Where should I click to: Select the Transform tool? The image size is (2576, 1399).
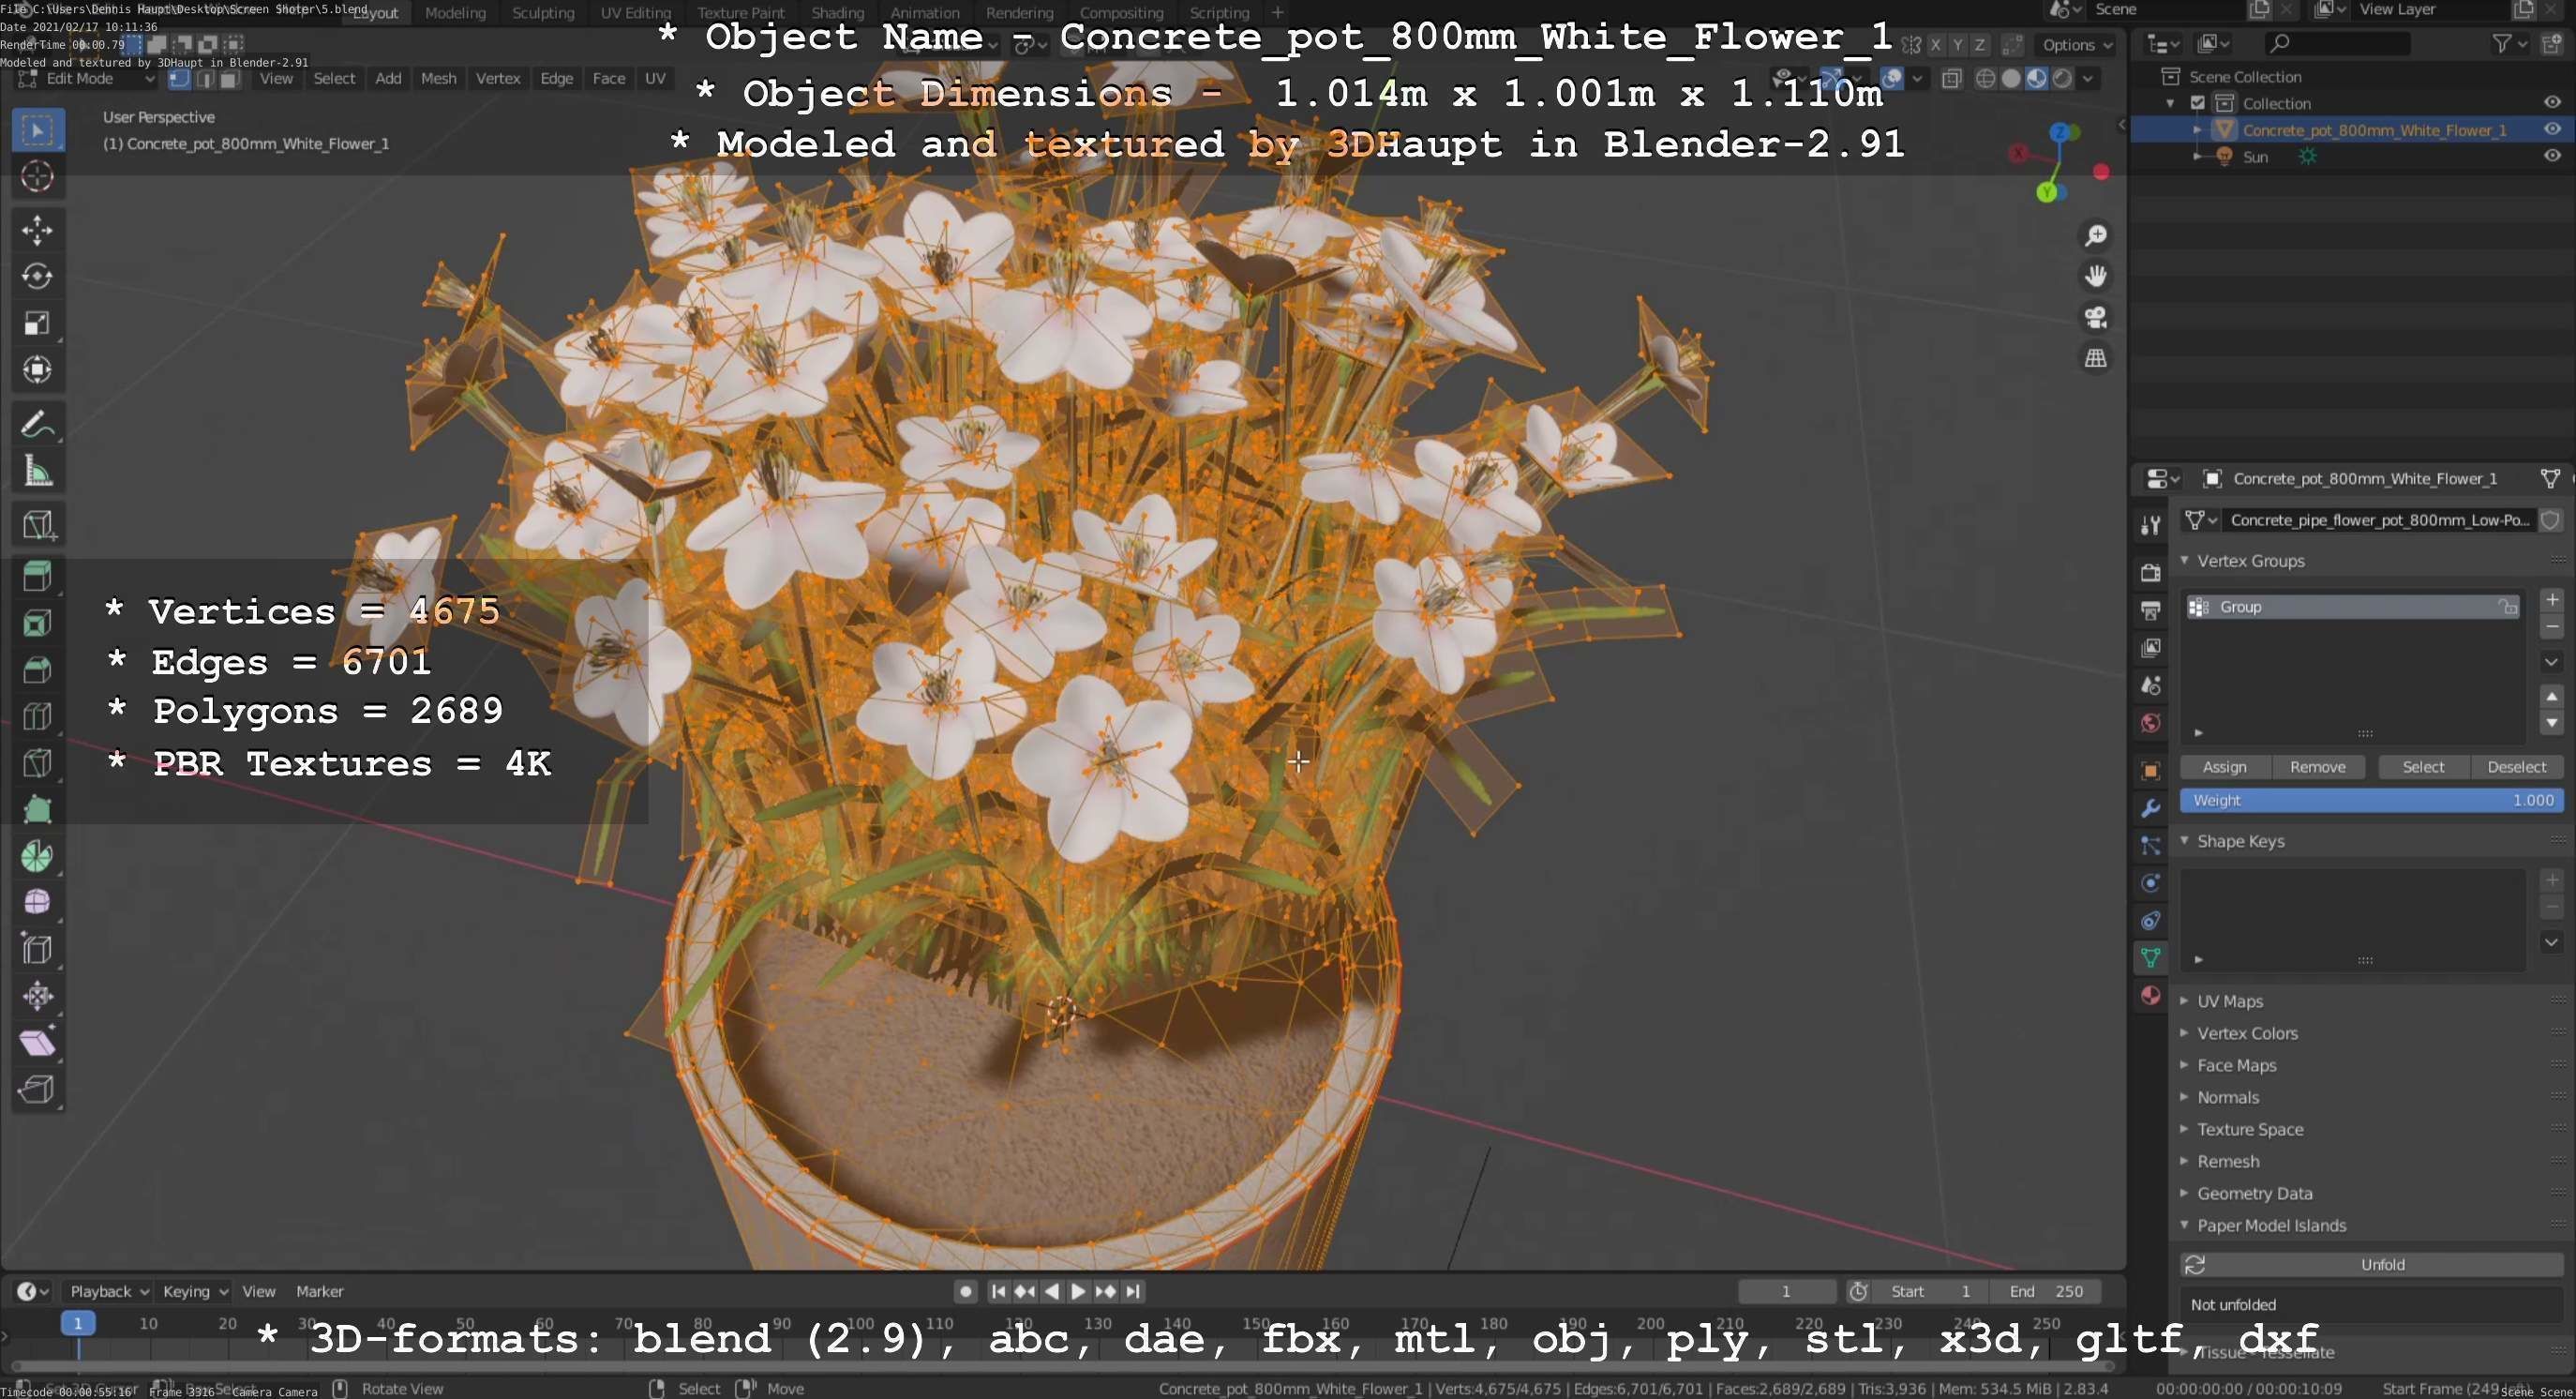tap(37, 370)
